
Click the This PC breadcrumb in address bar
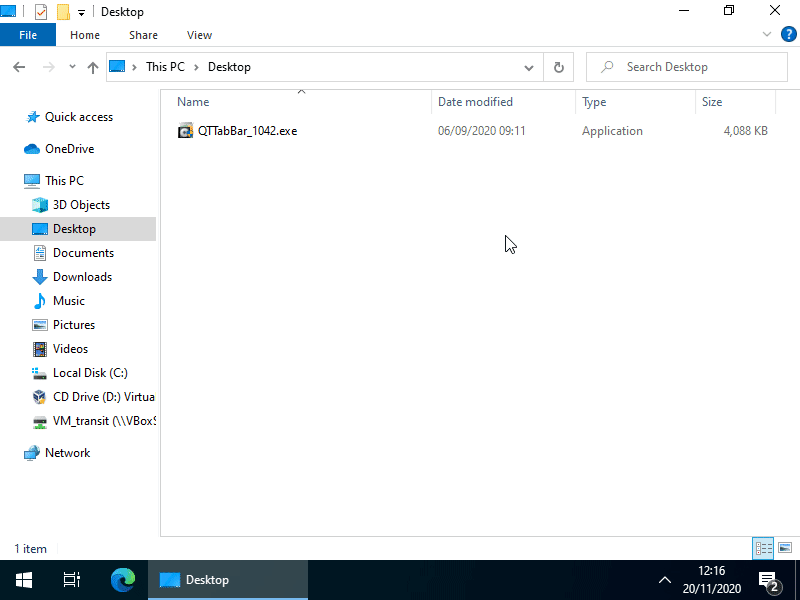point(165,67)
